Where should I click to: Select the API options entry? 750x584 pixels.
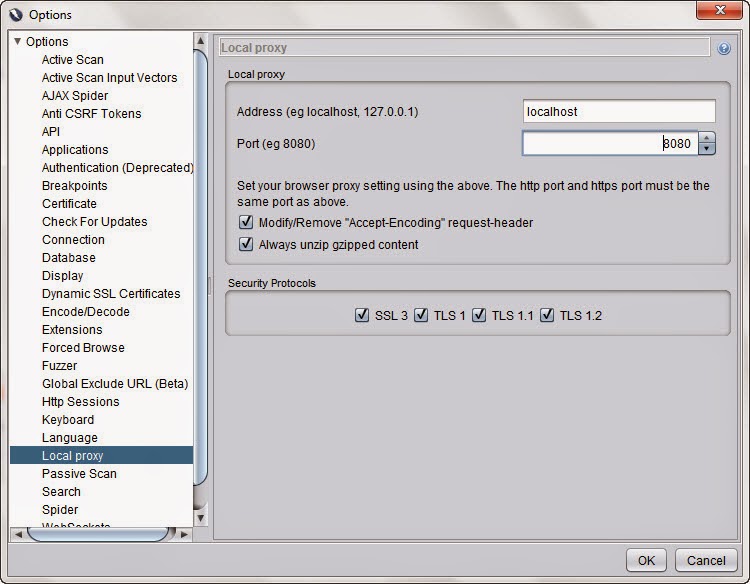point(51,132)
